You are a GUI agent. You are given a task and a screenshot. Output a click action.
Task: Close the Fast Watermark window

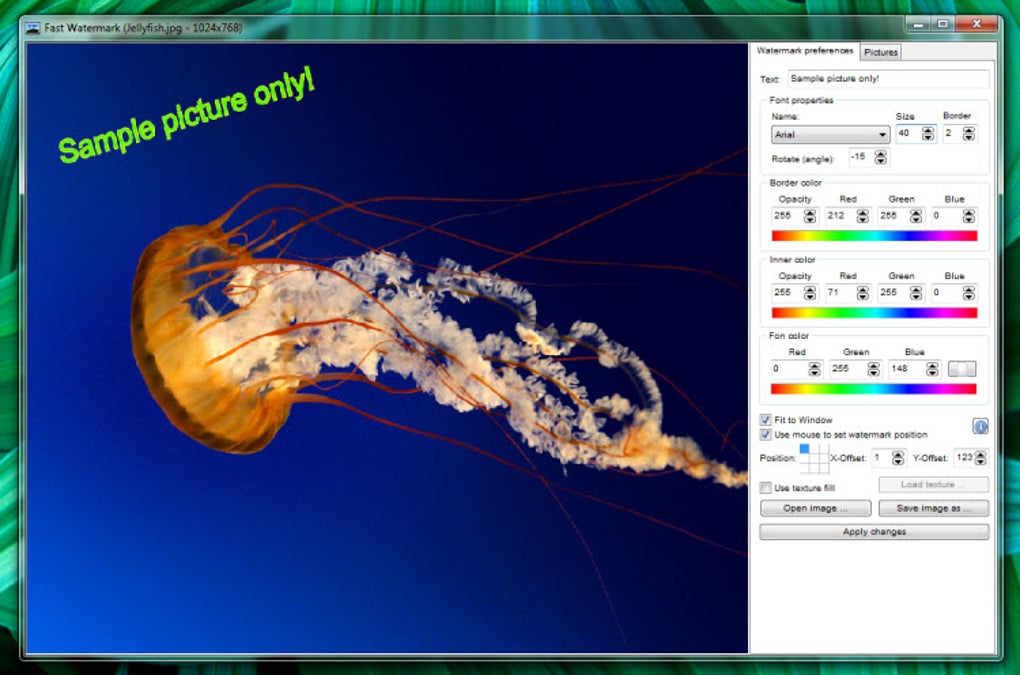tap(976, 25)
